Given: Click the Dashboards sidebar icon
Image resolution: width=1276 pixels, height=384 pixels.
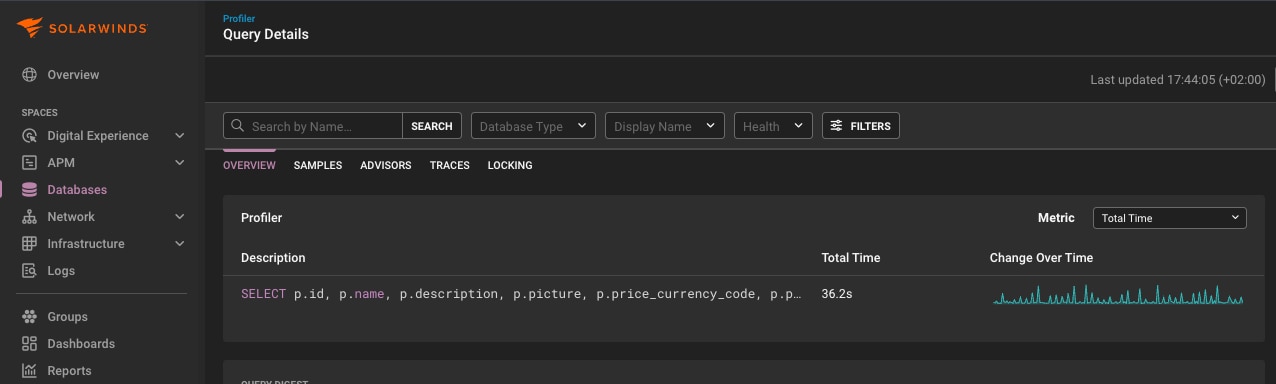Looking at the screenshot, I should click(29, 344).
